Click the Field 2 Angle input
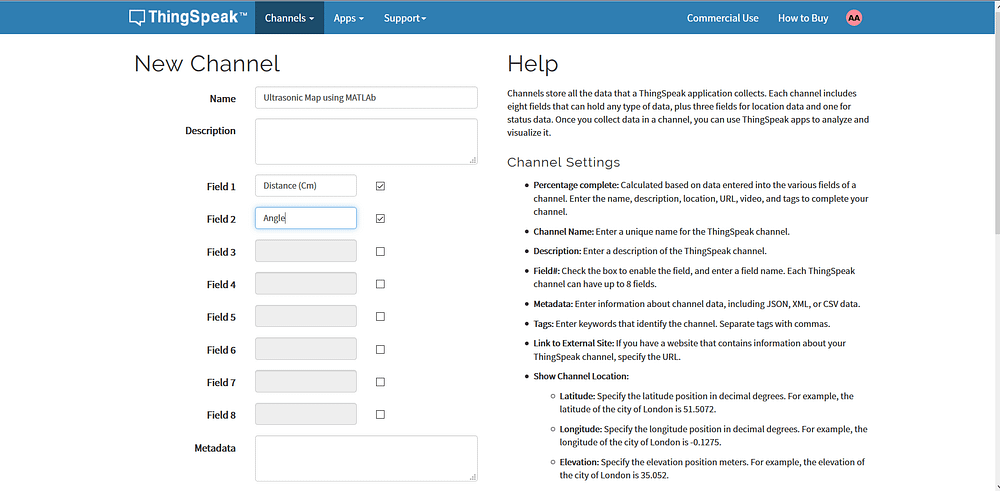The height and width of the screenshot is (491, 1000). pyautogui.click(x=306, y=218)
